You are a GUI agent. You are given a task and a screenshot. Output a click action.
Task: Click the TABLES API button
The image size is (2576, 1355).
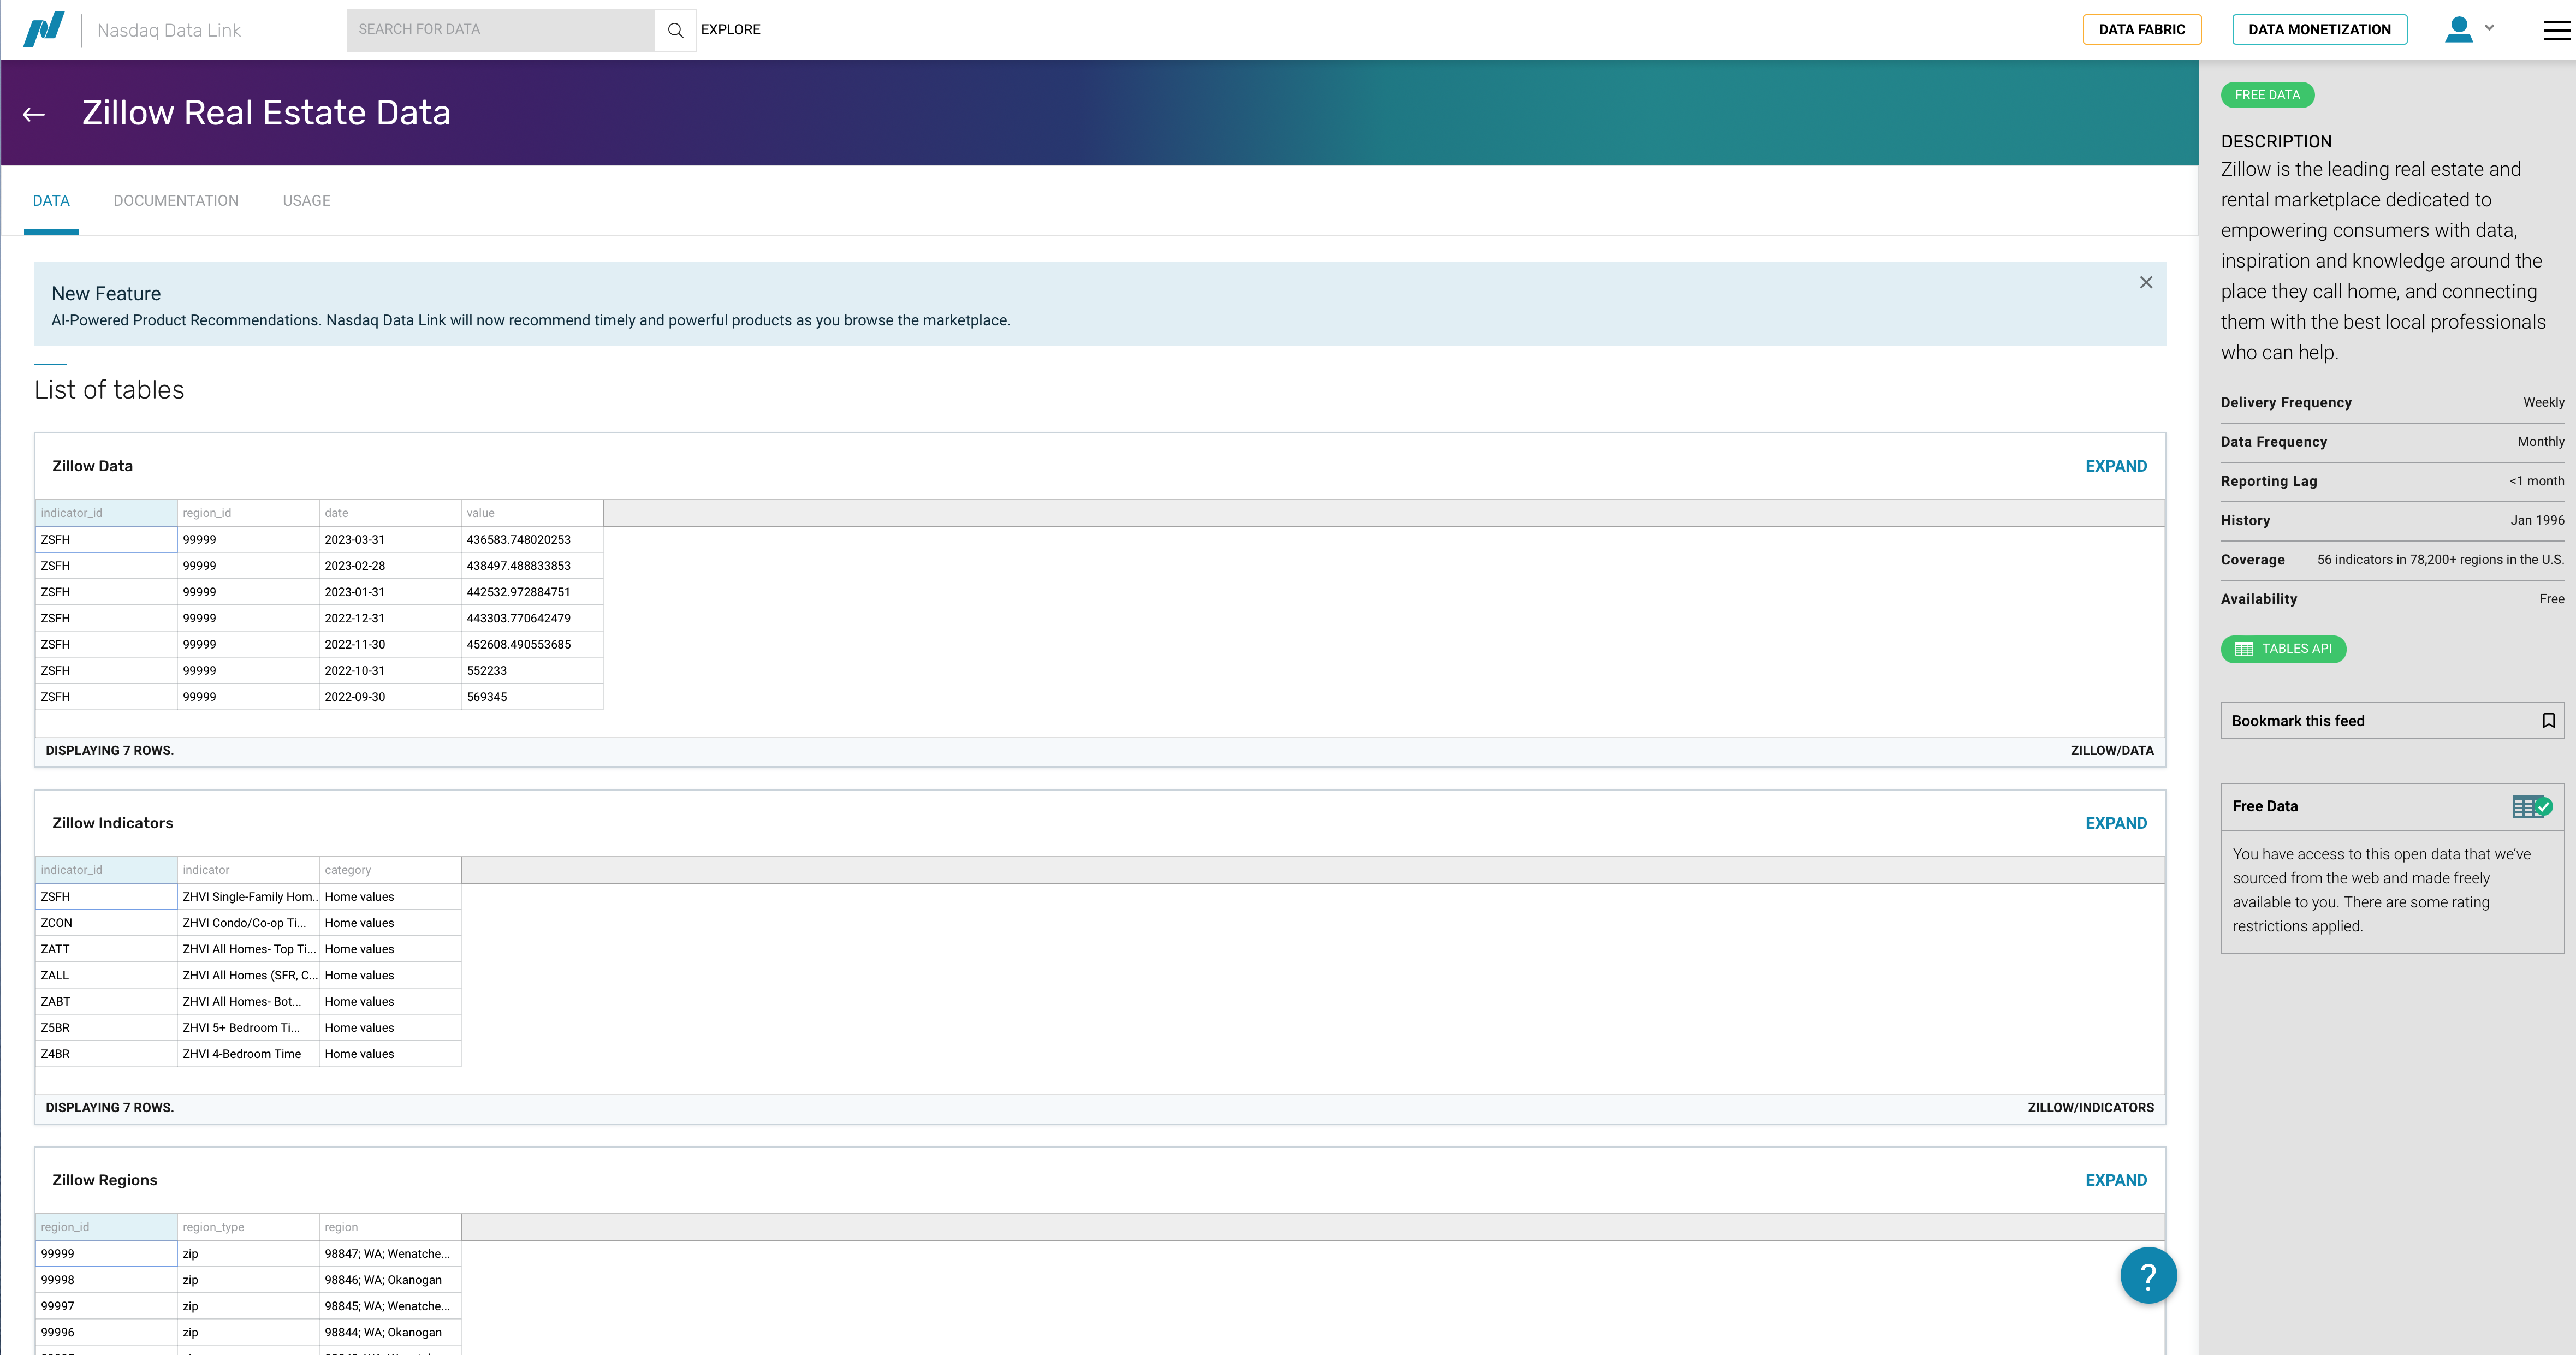coord(2283,649)
